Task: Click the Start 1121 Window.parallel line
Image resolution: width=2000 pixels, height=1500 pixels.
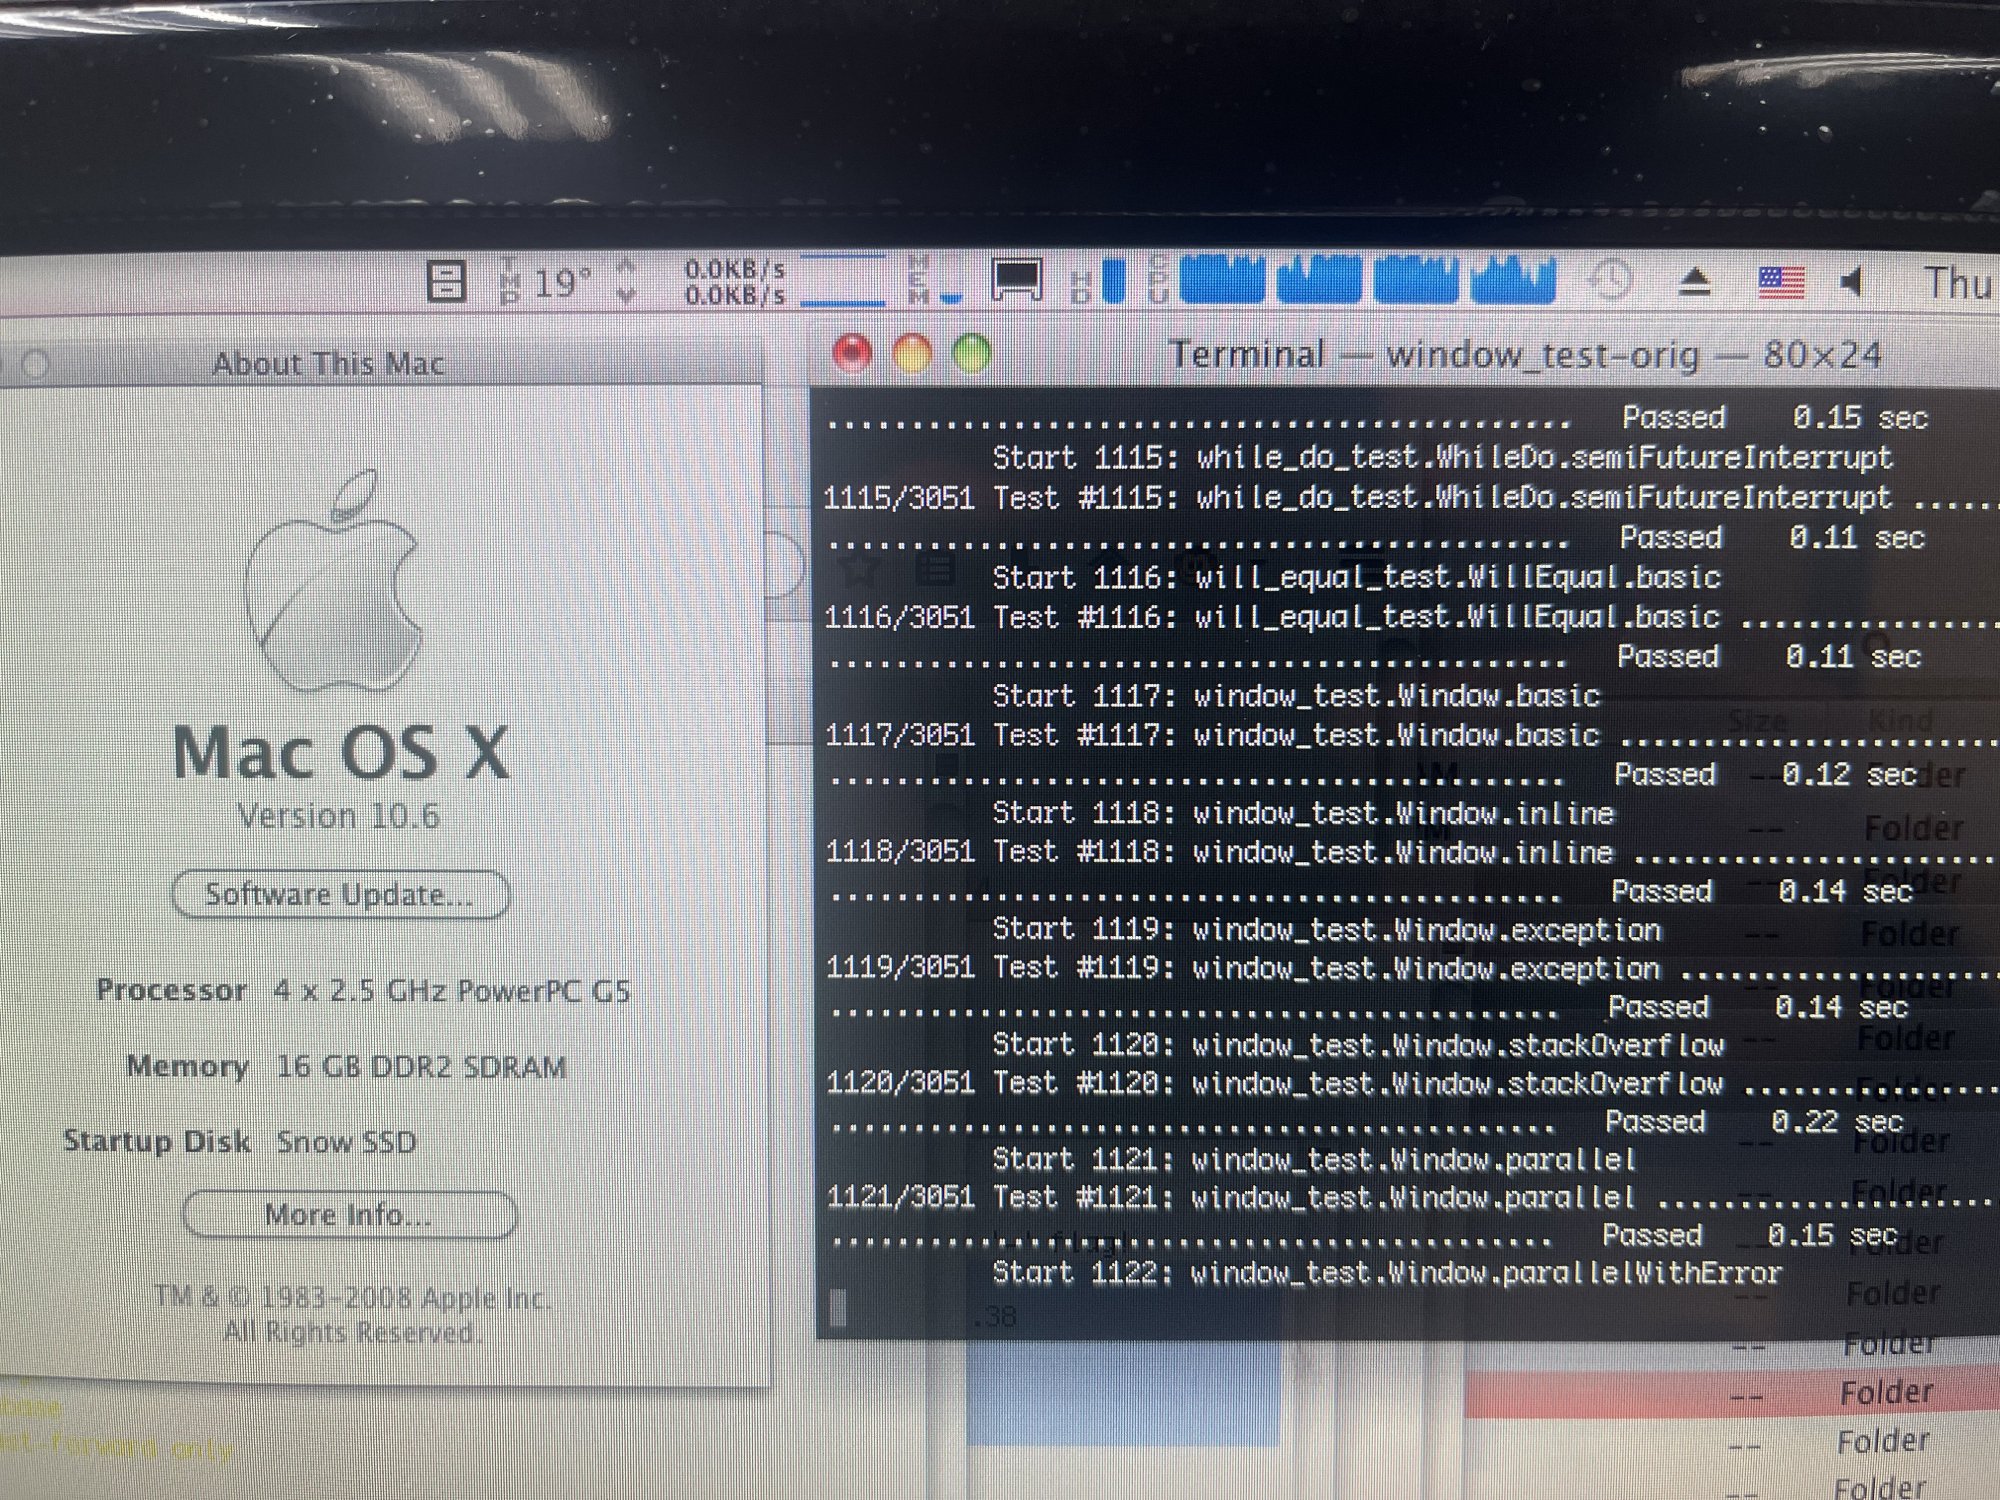Action: pos(1314,1160)
